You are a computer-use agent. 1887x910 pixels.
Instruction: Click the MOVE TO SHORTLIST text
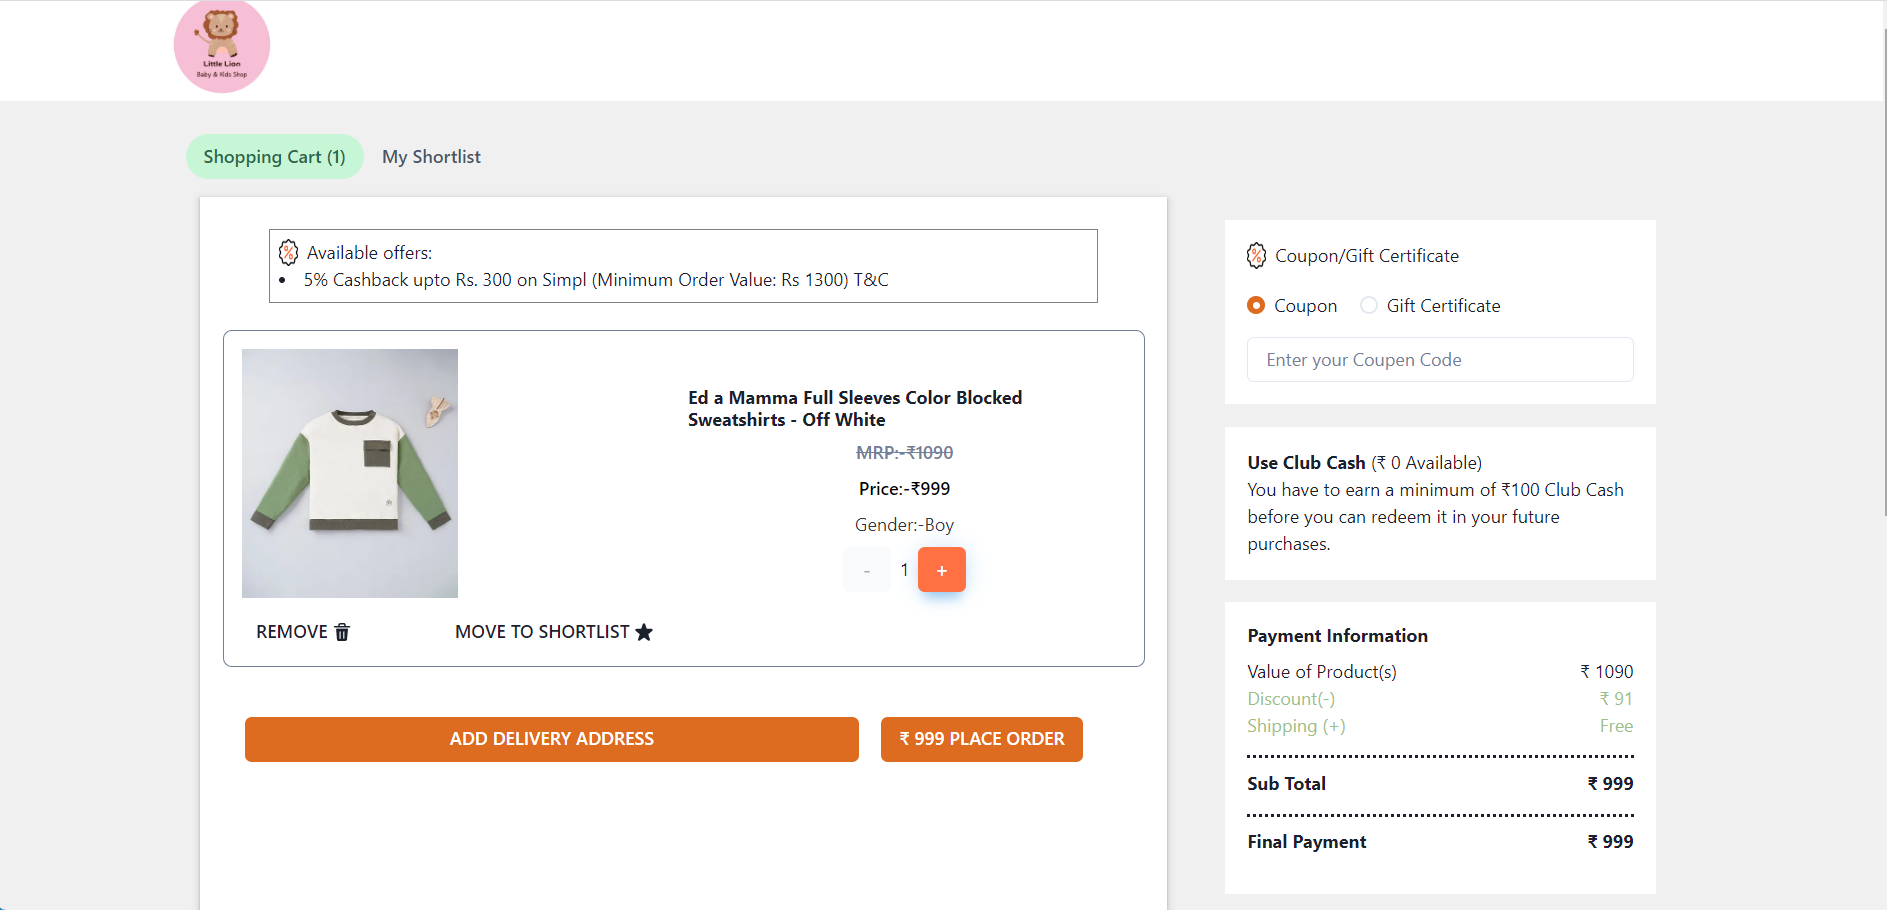click(x=541, y=632)
